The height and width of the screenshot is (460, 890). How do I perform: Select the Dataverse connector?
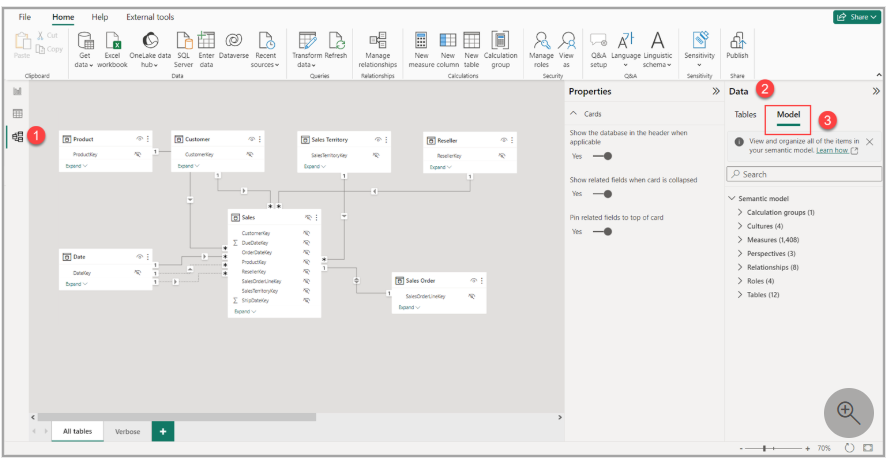(x=233, y=45)
